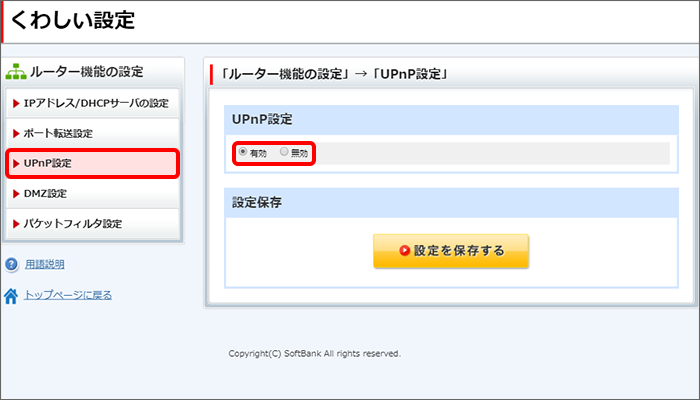700x400 pixels.
Task: Click the トップページに戻る link
Action: point(68,295)
